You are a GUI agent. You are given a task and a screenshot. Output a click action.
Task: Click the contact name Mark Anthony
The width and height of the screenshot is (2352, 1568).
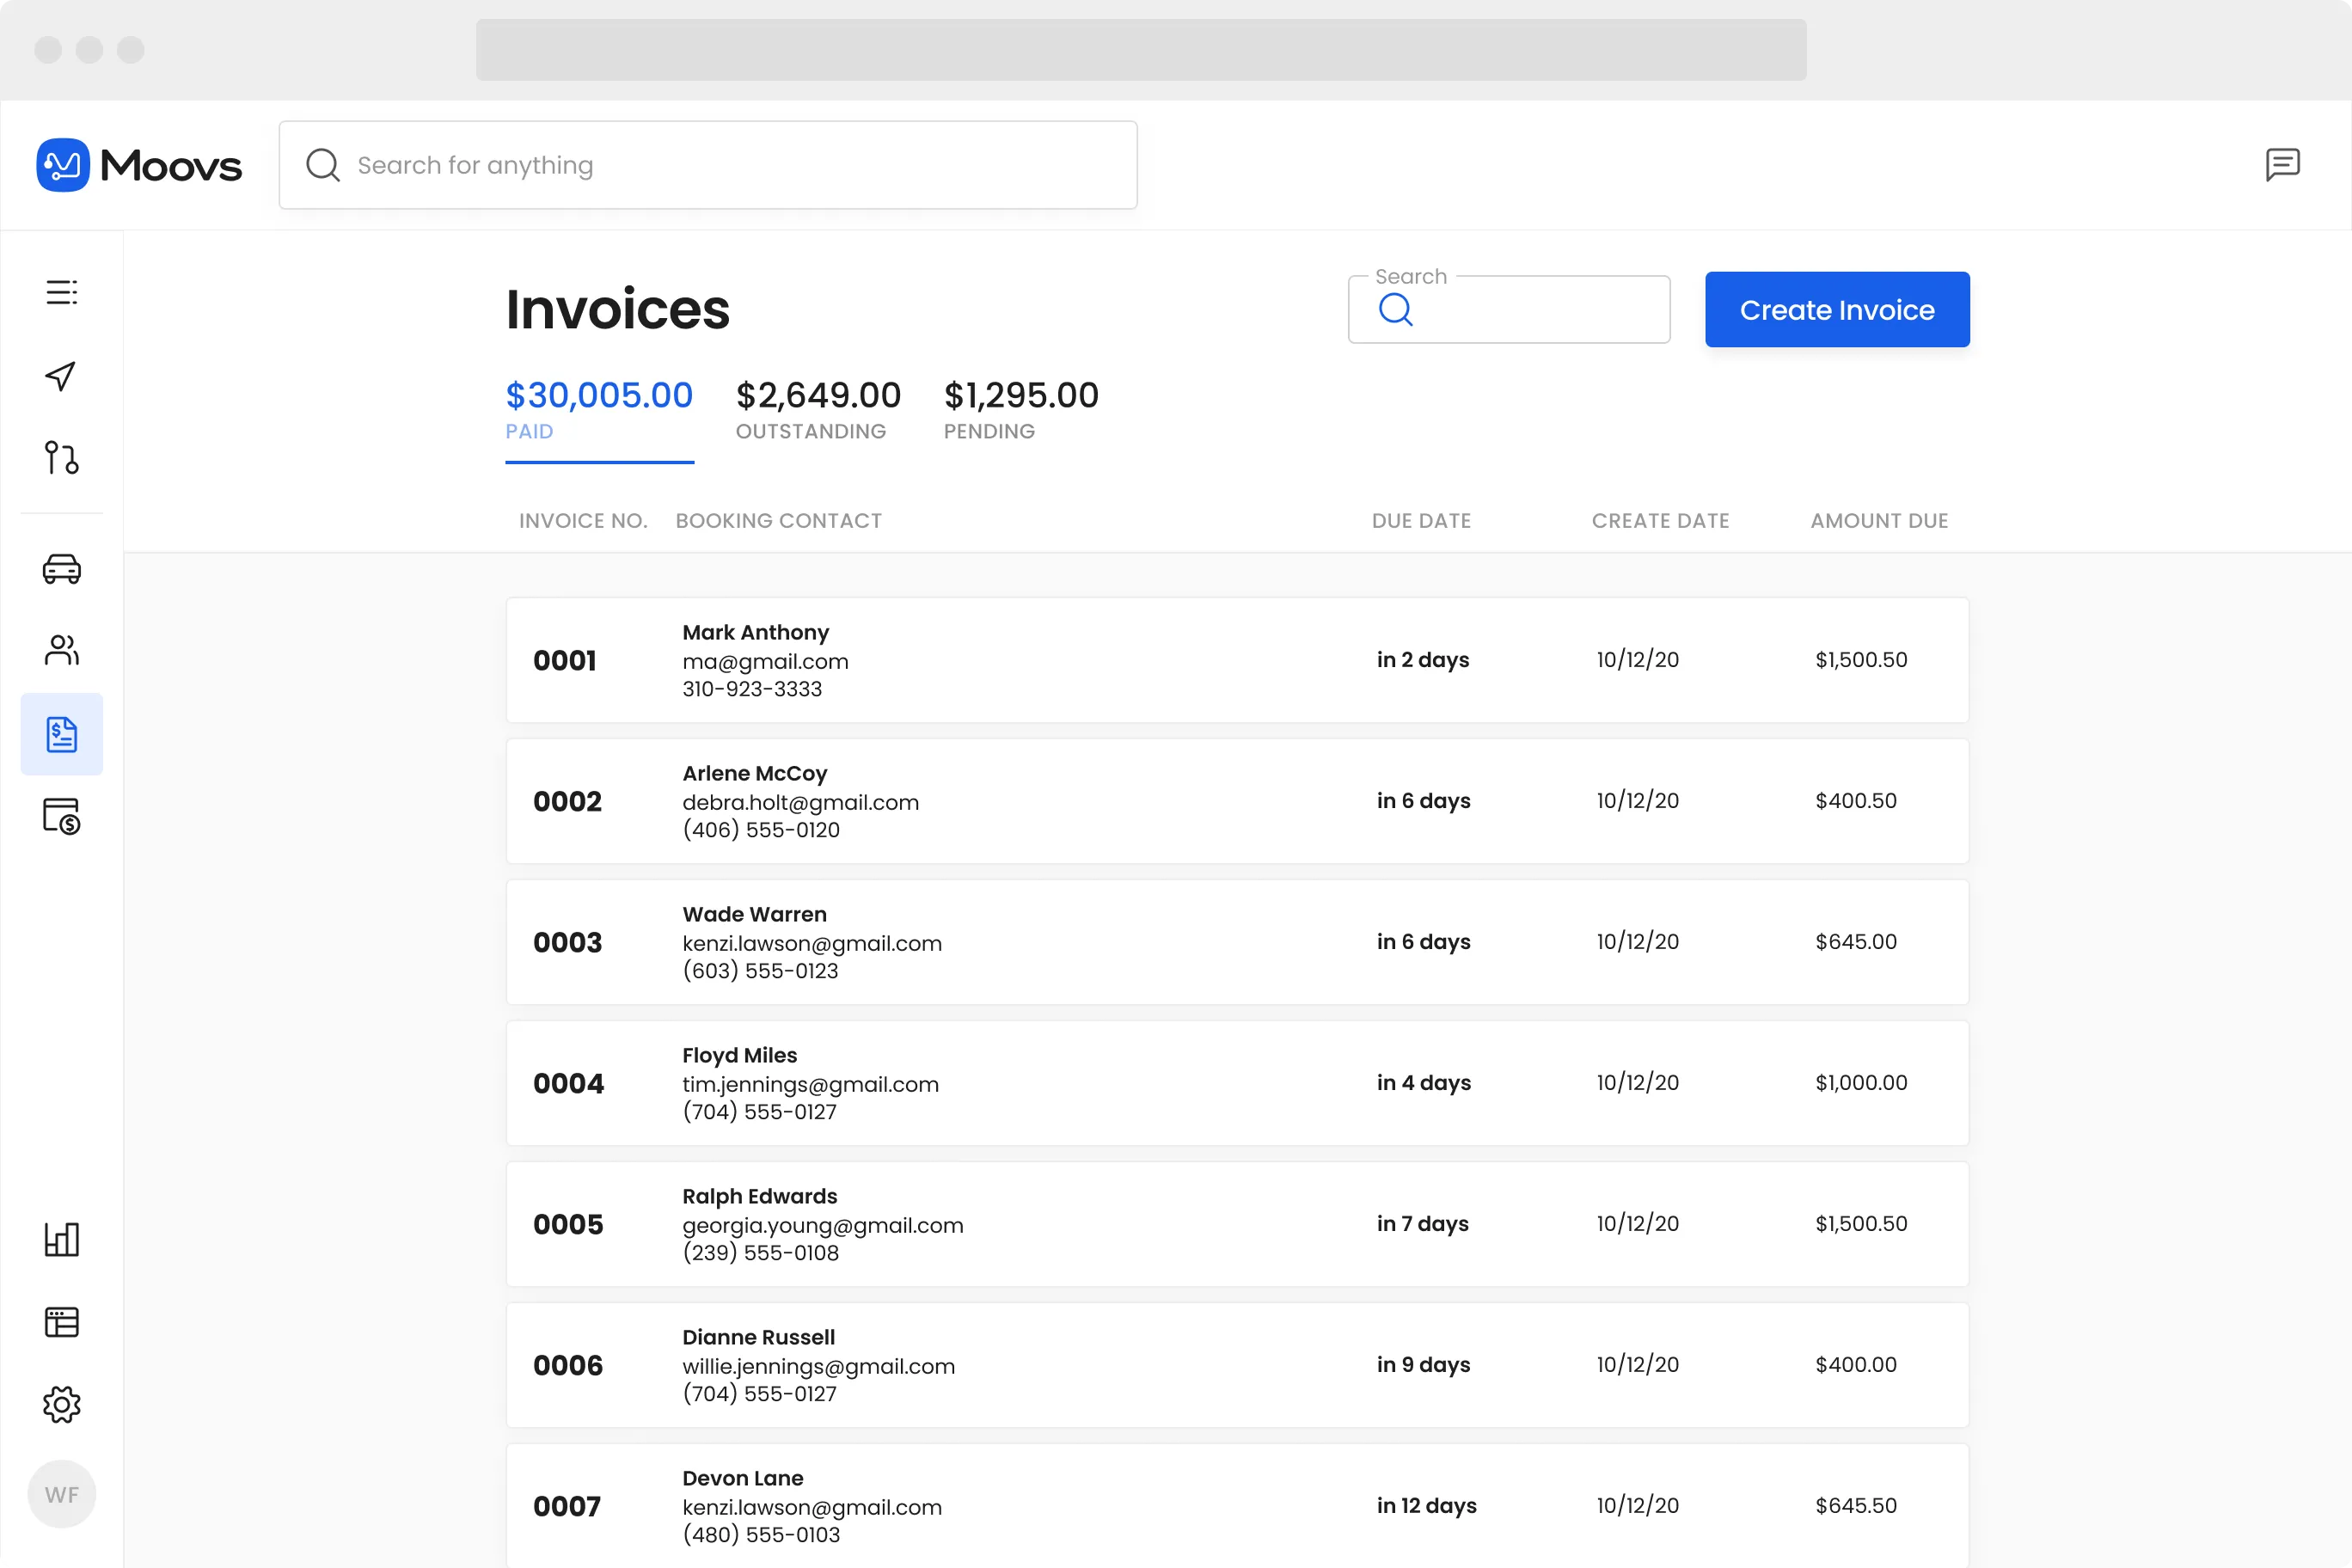[756, 633]
